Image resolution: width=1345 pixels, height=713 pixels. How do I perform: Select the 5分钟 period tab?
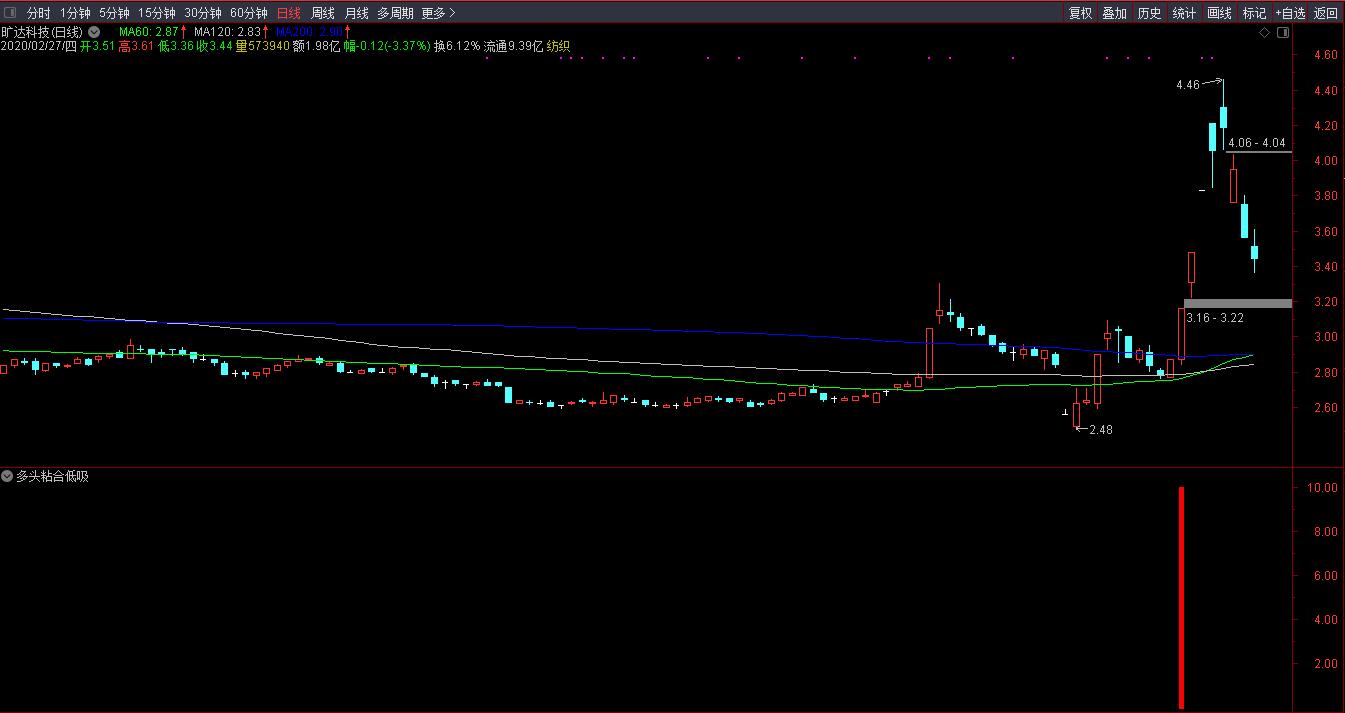[114, 13]
